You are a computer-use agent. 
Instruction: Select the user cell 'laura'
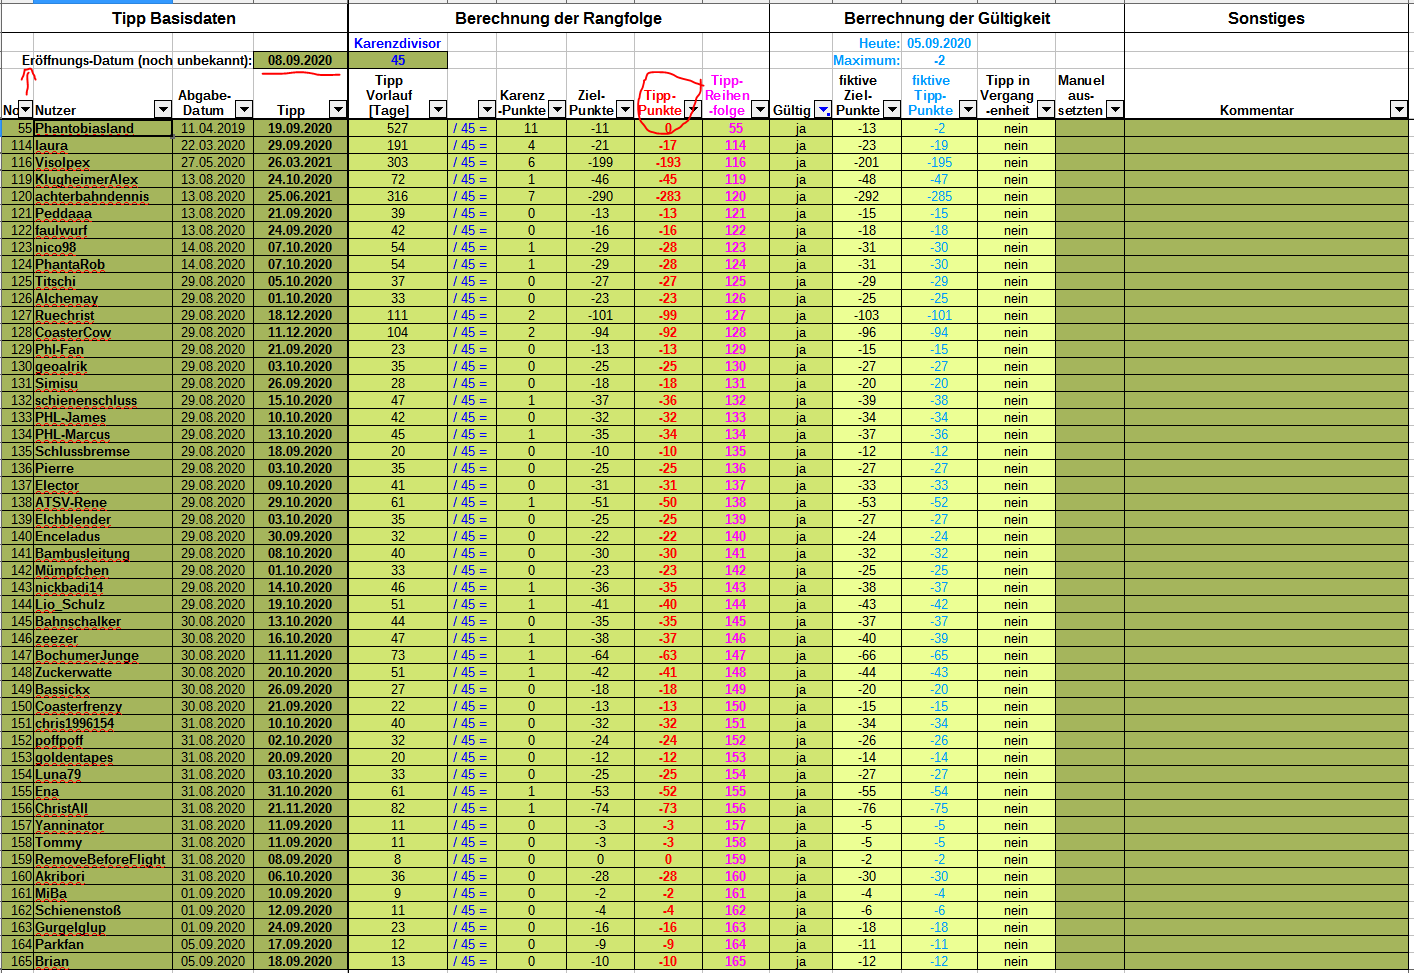pyautogui.click(x=103, y=145)
